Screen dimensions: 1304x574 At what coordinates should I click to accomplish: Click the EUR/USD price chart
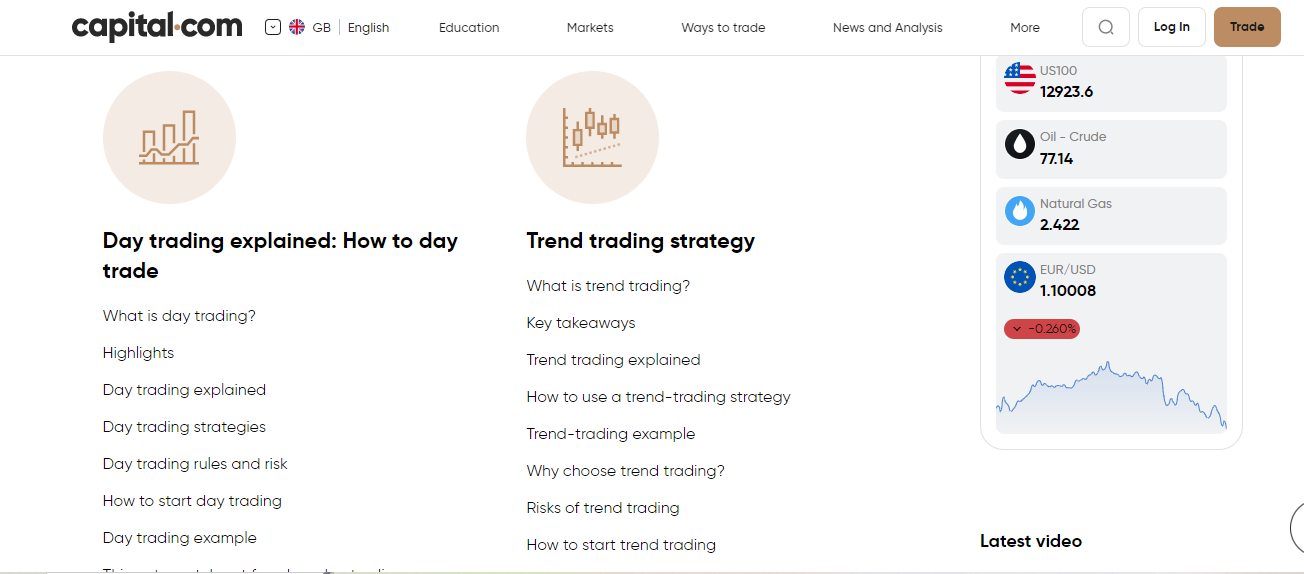[x=1111, y=397]
